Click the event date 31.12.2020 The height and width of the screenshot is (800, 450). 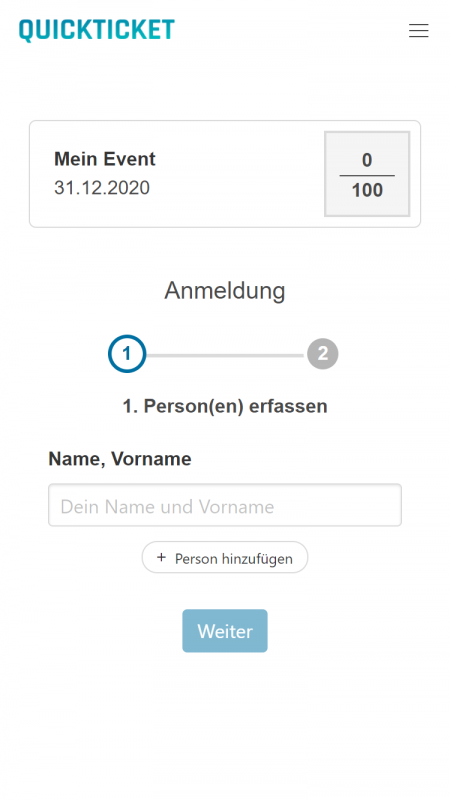point(102,188)
